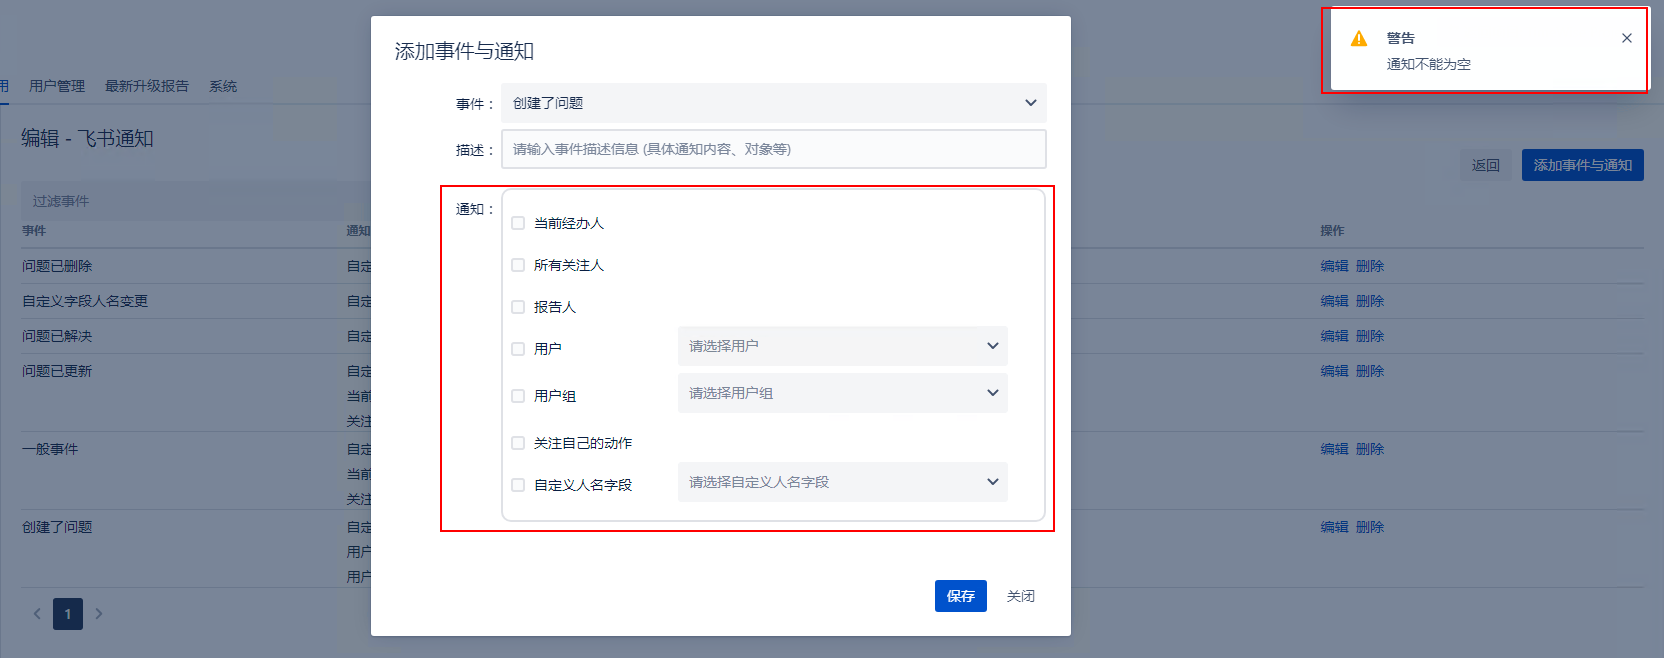Image resolution: width=1664 pixels, height=658 pixels.
Task: Switch to the 用户管理 tab
Action: click(57, 86)
